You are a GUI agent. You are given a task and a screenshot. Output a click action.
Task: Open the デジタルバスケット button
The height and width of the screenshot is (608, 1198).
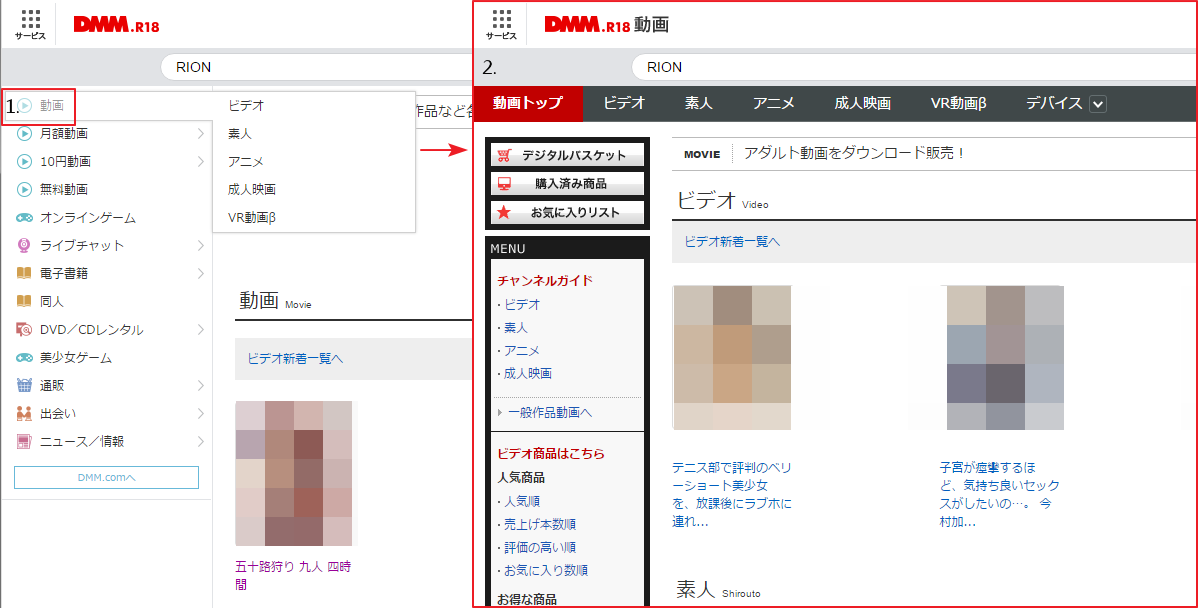[568, 155]
